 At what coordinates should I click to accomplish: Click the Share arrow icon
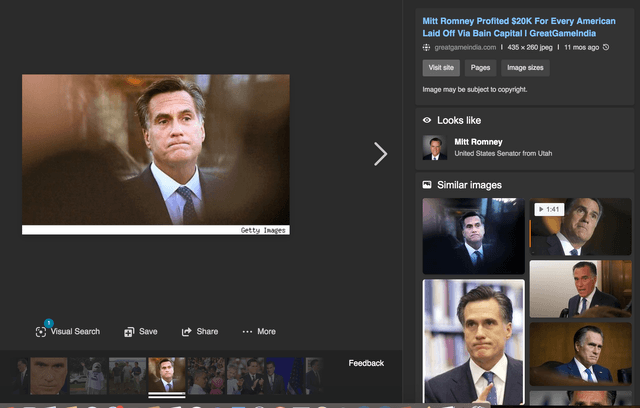pos(187,332)
